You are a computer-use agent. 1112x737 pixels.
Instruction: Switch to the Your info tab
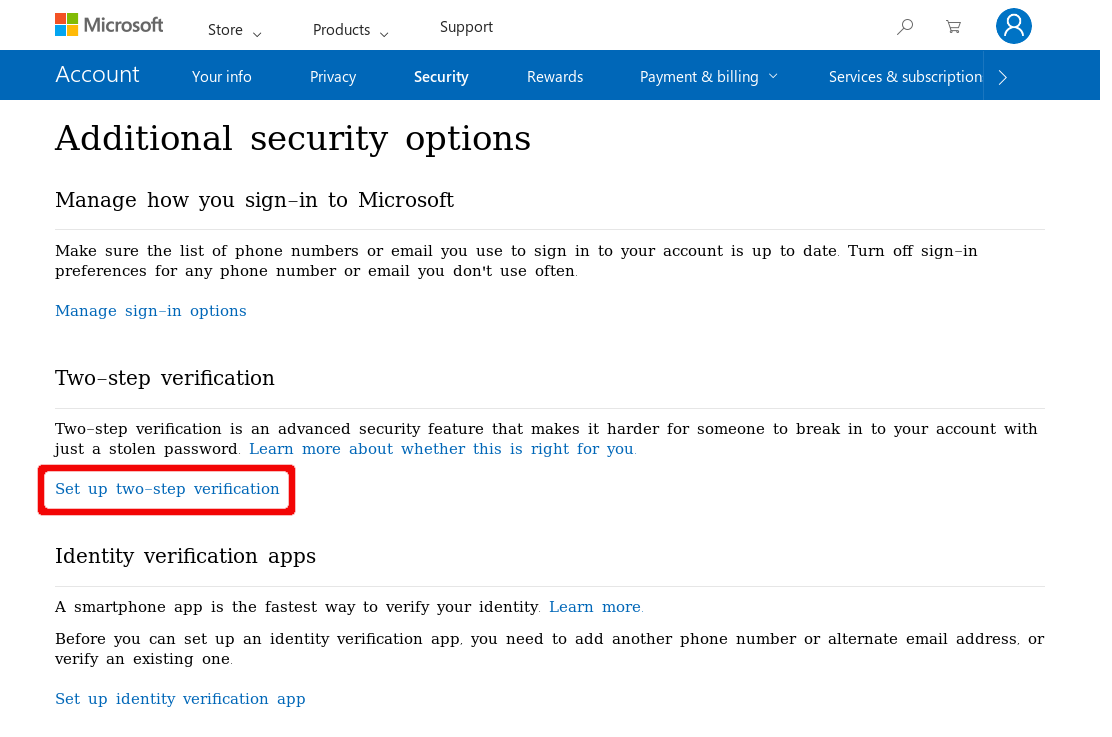point(221,76)
